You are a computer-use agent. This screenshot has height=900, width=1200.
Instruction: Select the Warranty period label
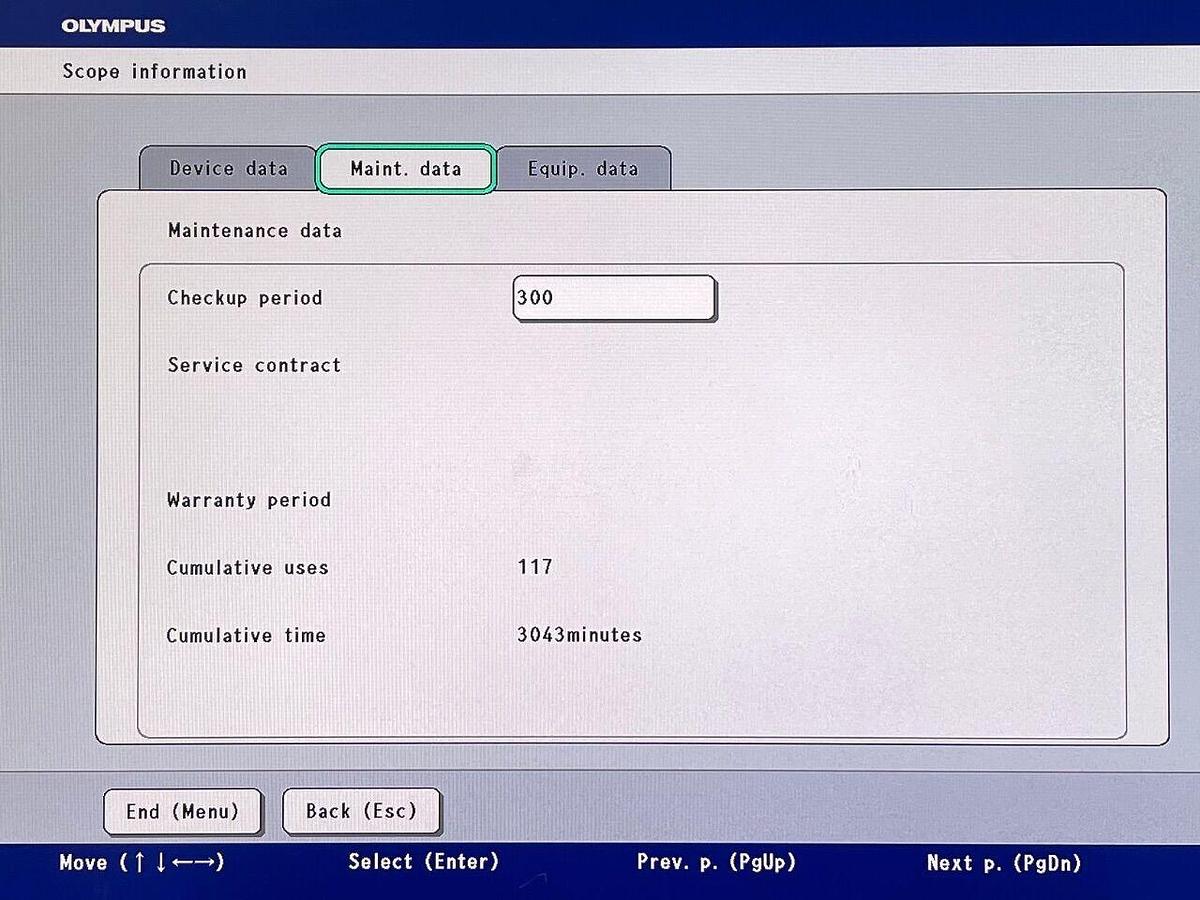(x=249, y=500)
